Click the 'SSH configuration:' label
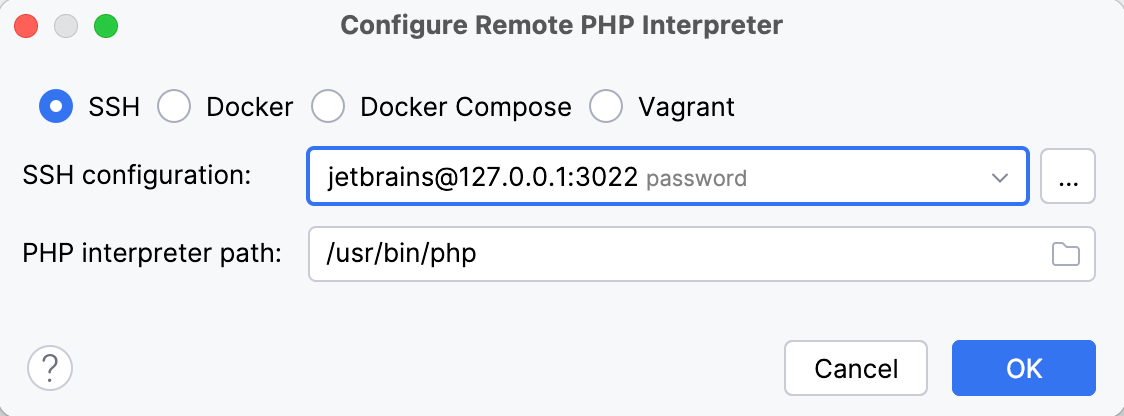The image size is (1124, 416). [x=135, y=175]
